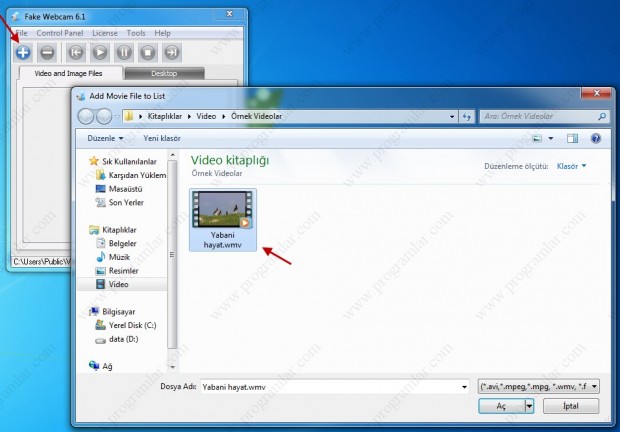Screen dimensions: 620x432
Task: Expand the view options dropdown arrow
Action: (550, 138)
